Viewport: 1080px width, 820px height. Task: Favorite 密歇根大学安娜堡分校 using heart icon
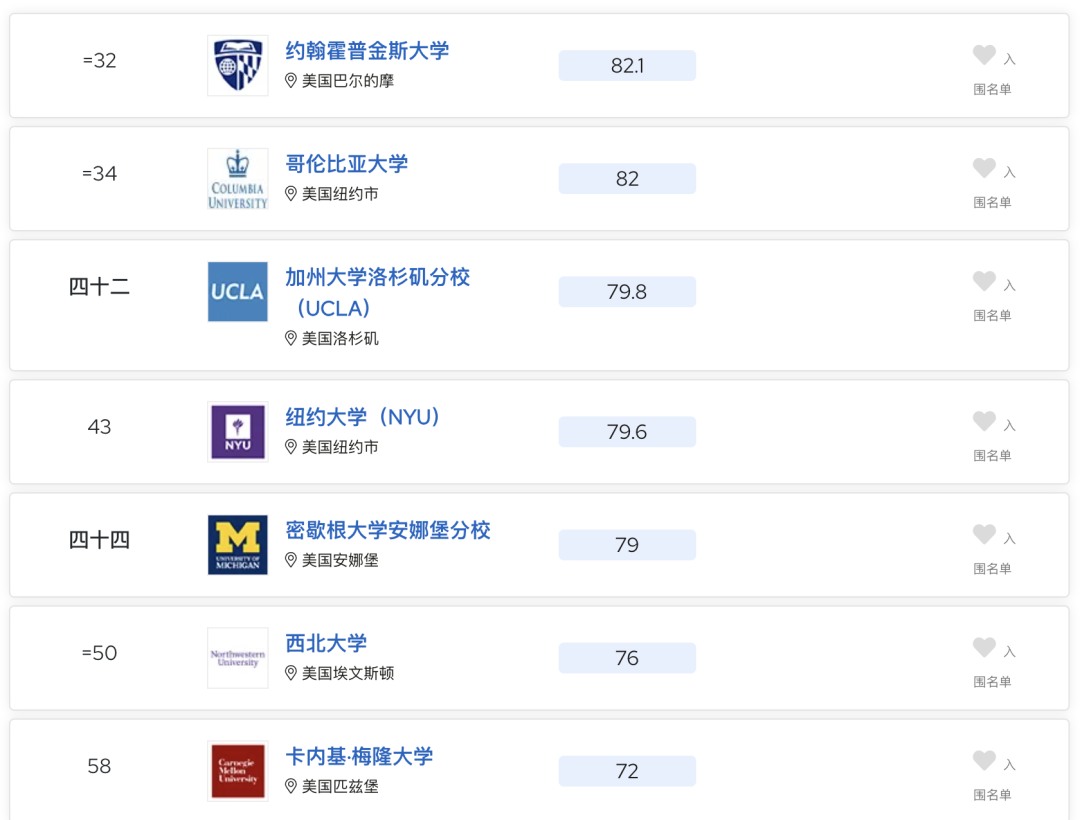pos(984,534)
